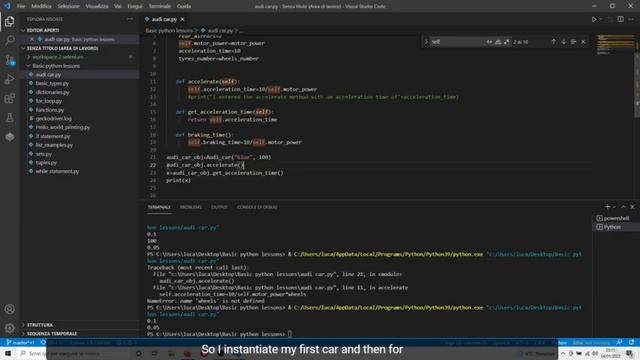Image resolution: width=640 pixels, height=360 pixels.
Task: Open the Testing flask view
Action: (9, 118)
